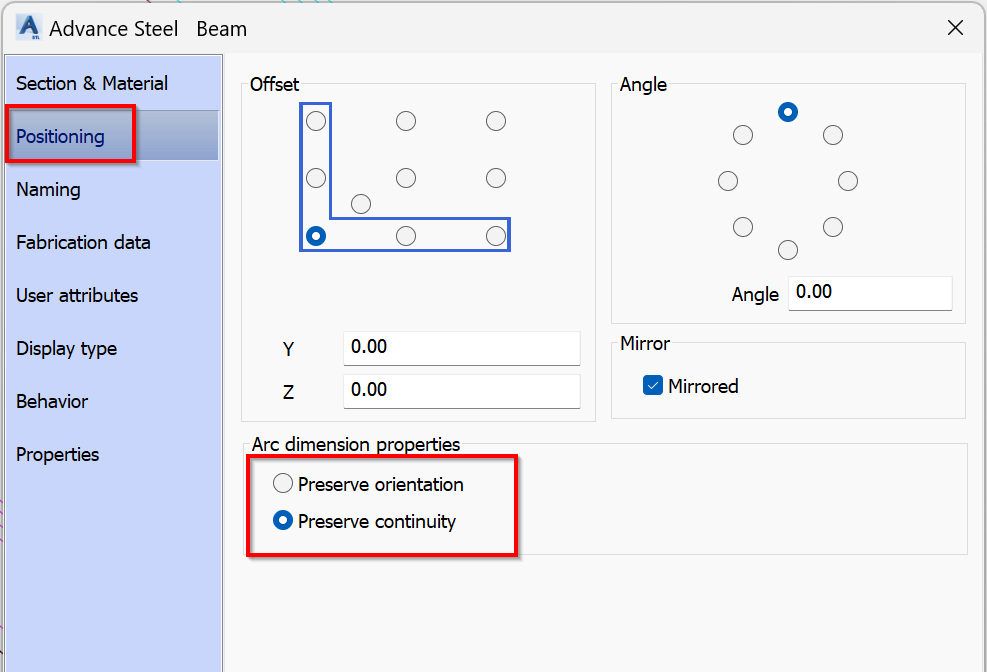This screenshot has height=672, width=987.
Task: Select top-center offset radio button
Action: [406, 121]
